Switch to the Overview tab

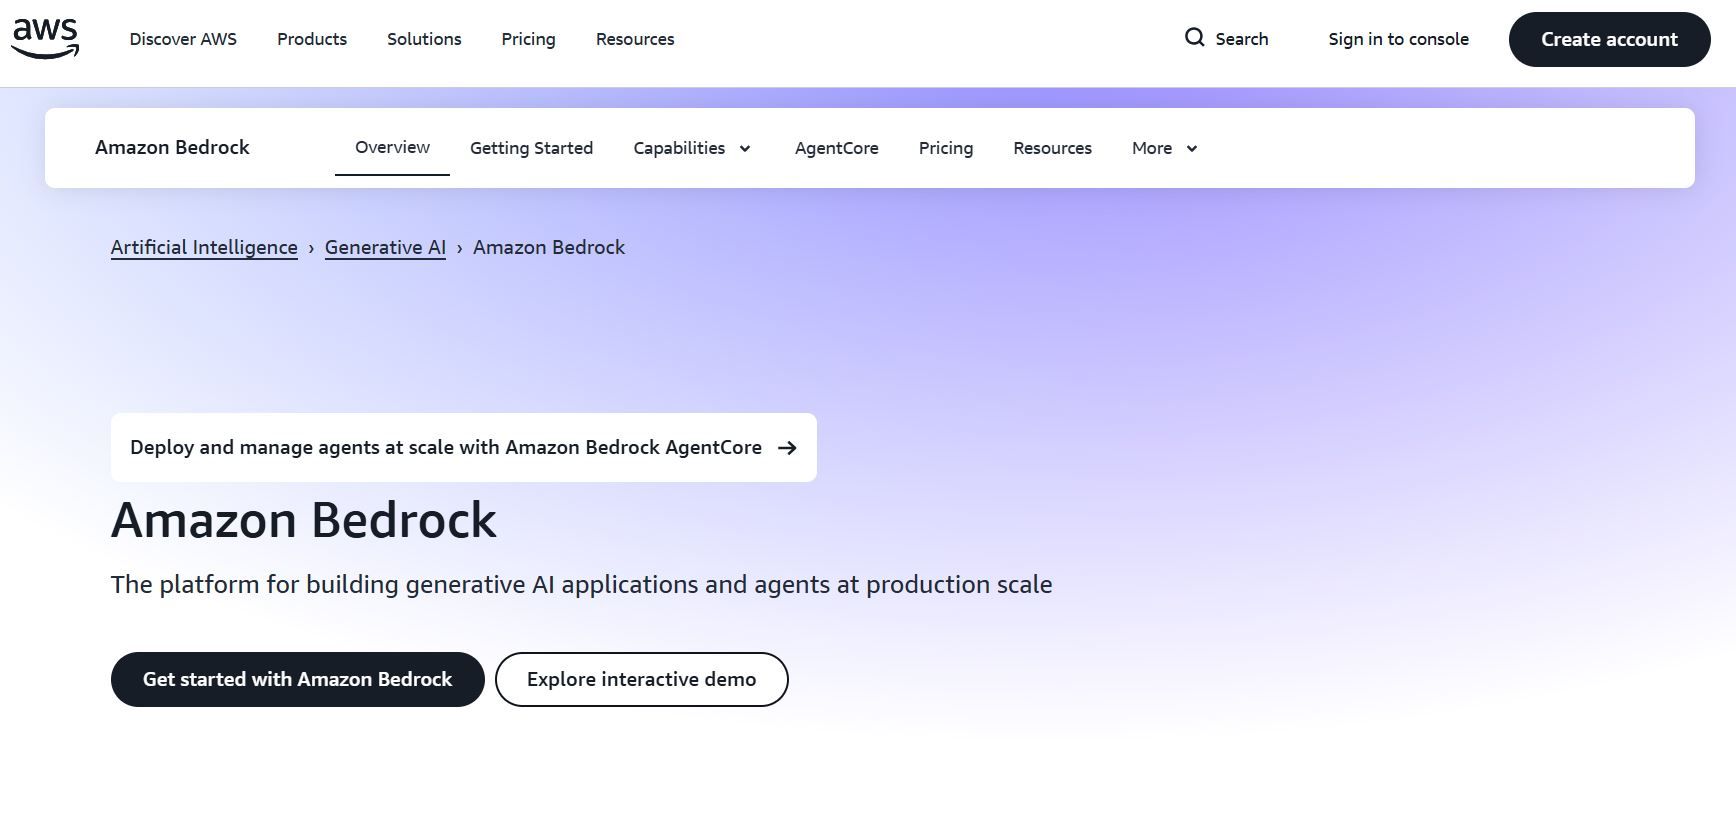(392, 147)
